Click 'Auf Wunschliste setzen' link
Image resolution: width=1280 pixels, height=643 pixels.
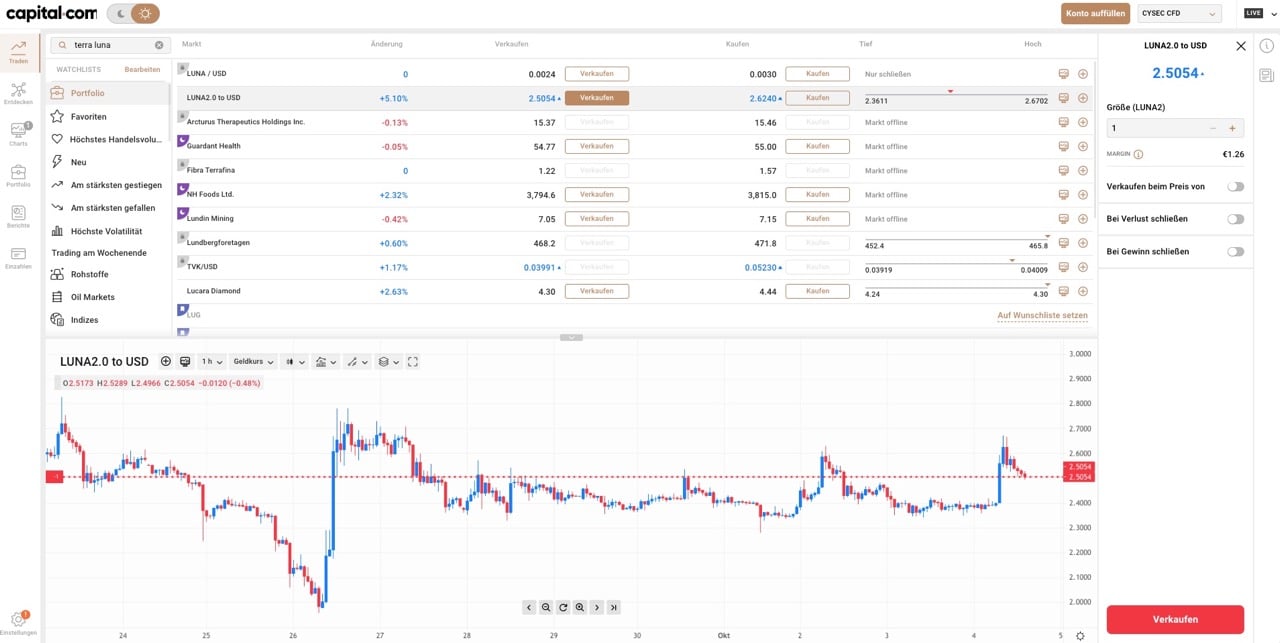point(1042,315)
